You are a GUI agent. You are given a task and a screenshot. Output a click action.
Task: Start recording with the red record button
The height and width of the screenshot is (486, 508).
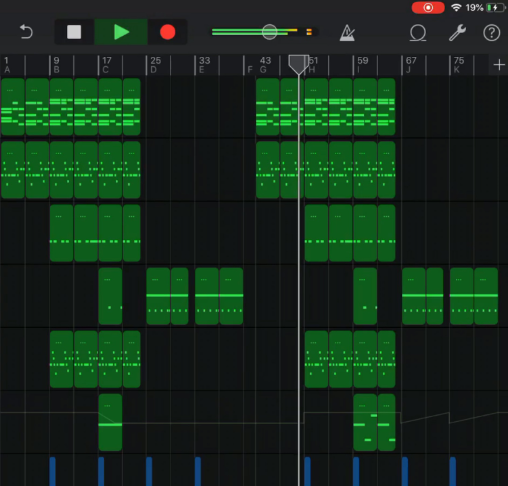167,32
